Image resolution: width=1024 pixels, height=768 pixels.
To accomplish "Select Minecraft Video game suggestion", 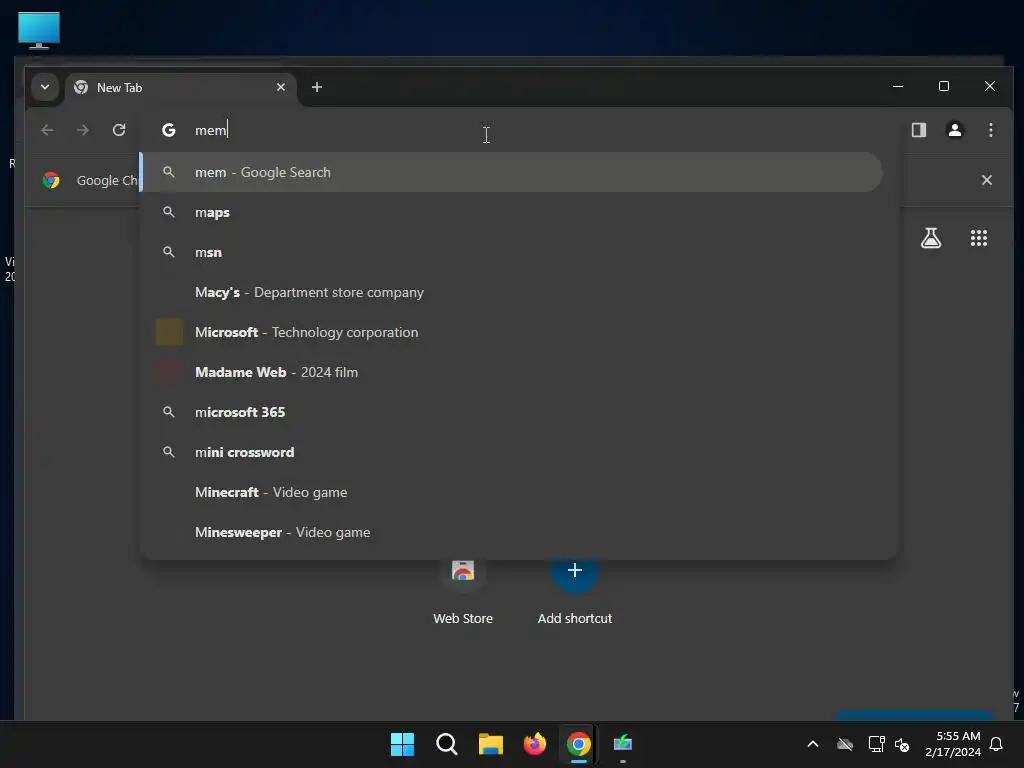I will click(x=513, y=492).
